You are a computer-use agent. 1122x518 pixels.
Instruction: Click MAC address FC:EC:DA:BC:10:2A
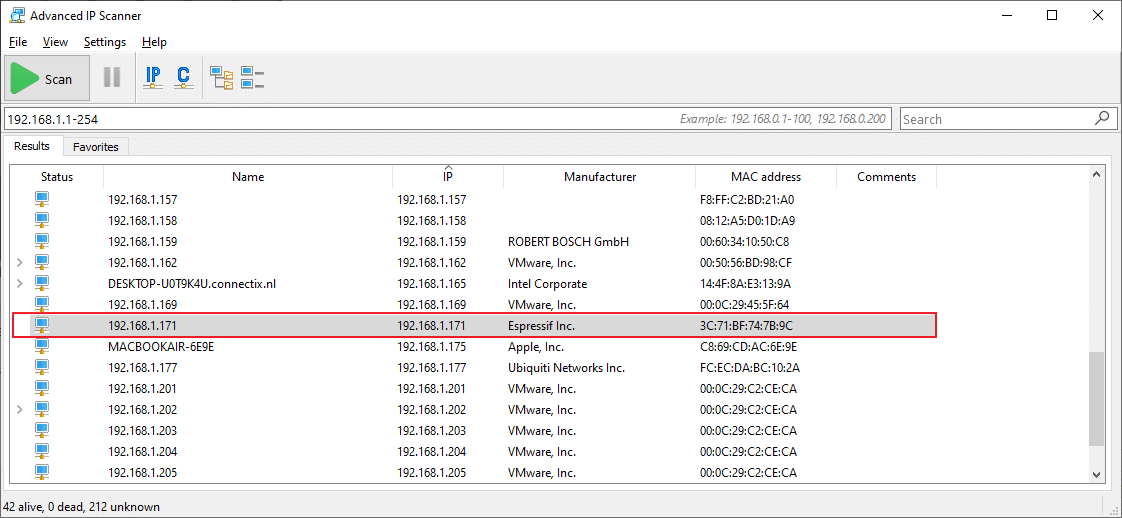[x=749, y=368]
